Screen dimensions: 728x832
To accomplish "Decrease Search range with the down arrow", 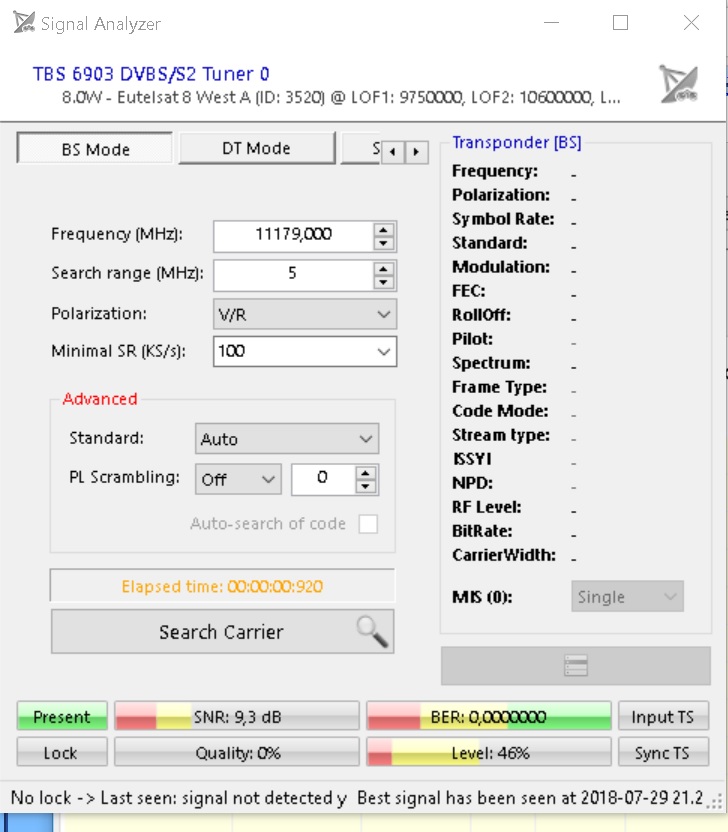I will click(383, 282).
